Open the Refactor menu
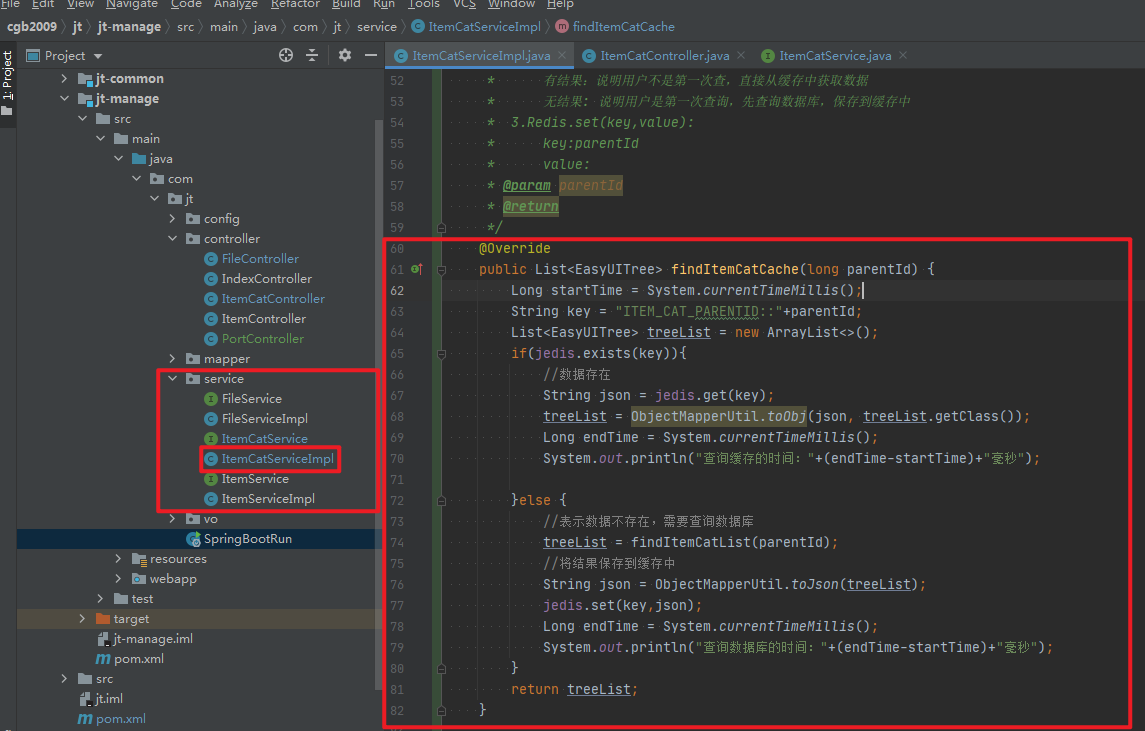This screenshot has width=1145, height=731. point(295,4)
